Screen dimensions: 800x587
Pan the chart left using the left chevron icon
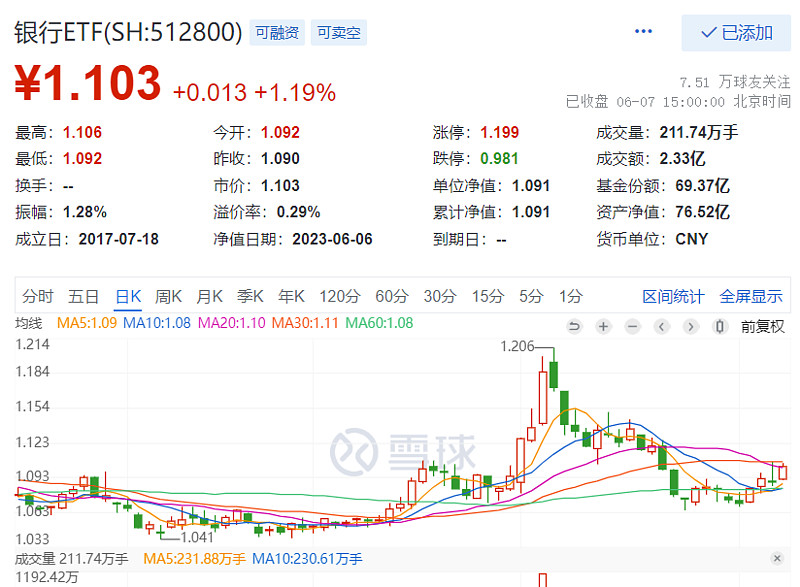(x=661, y=327)
